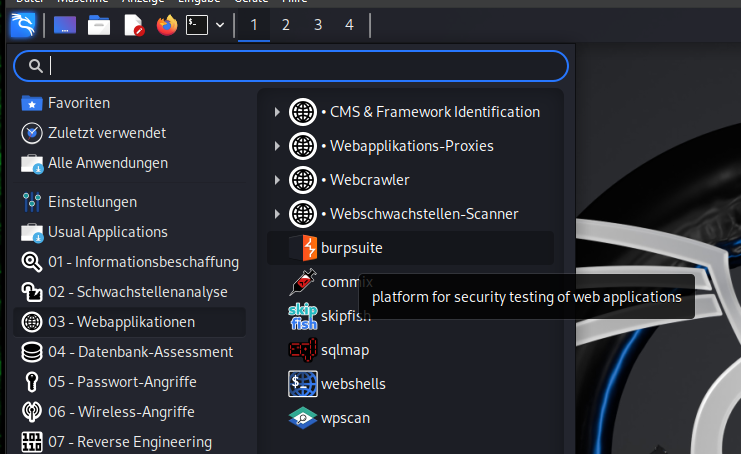This screenshot has width=741, height=454.
Task: Click the Usual Applications folder icon
Action: point(32,232)
